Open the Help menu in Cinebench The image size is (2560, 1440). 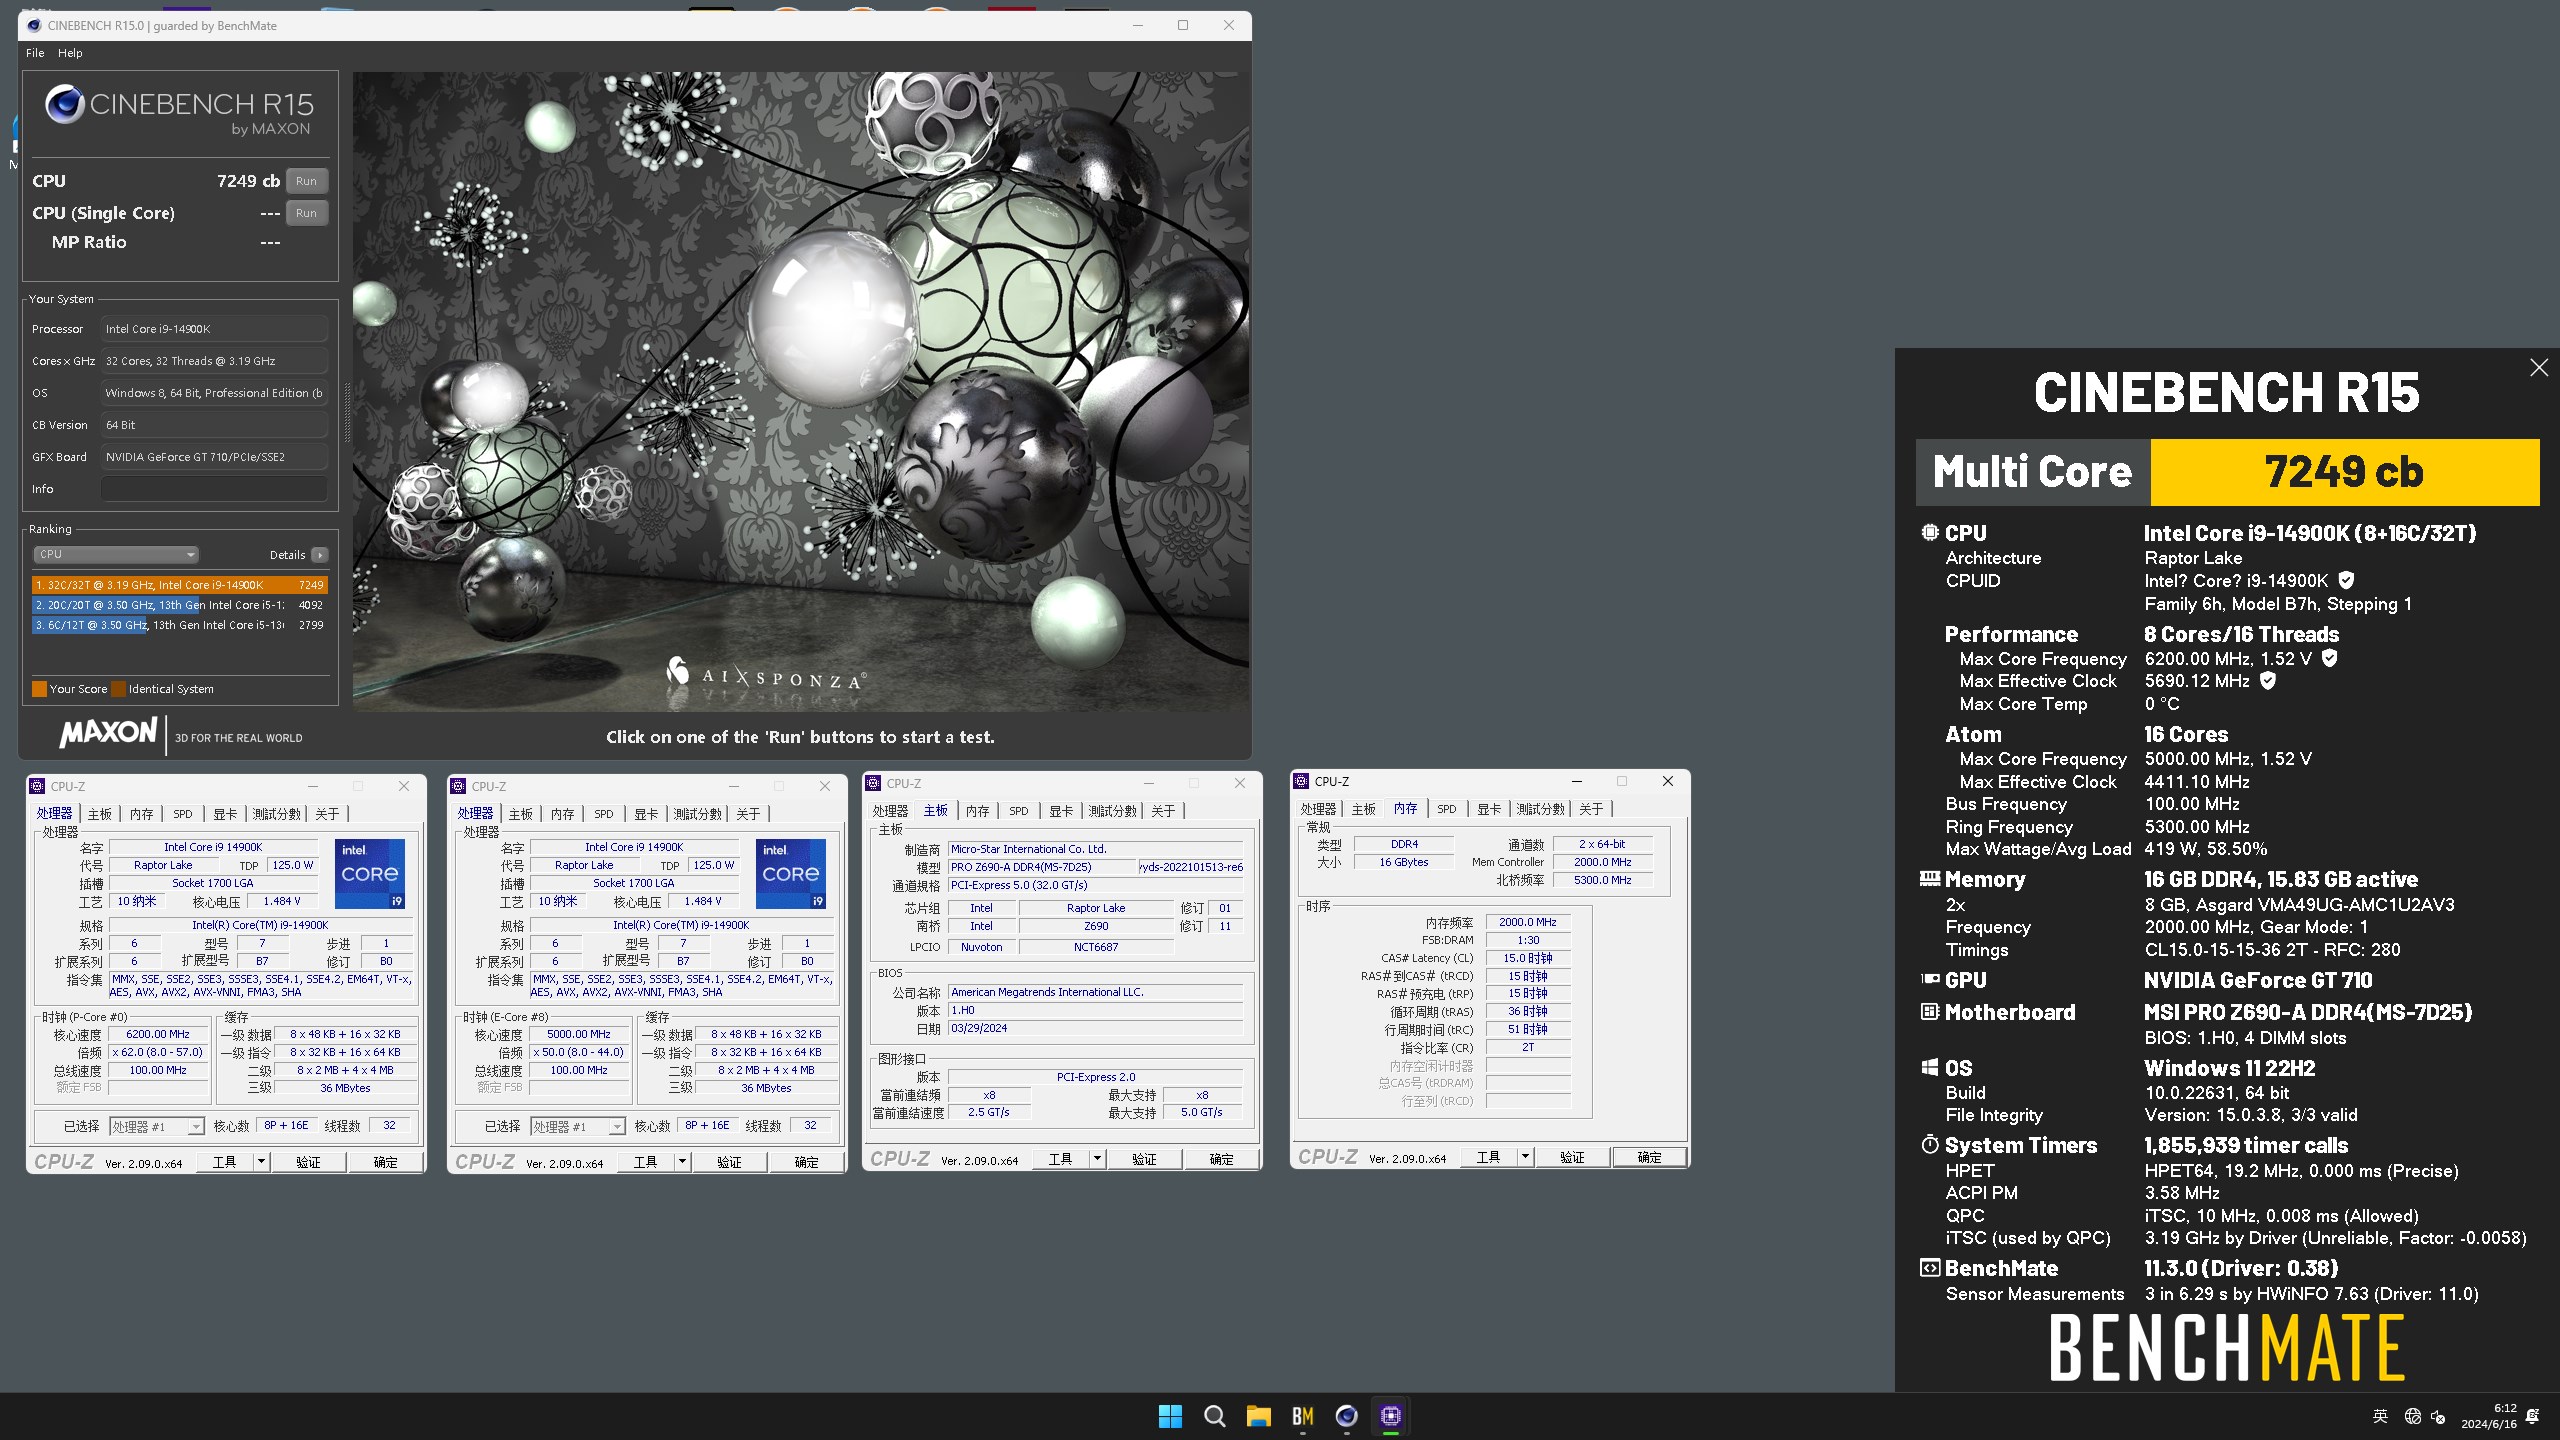click(x=70, y=53)
